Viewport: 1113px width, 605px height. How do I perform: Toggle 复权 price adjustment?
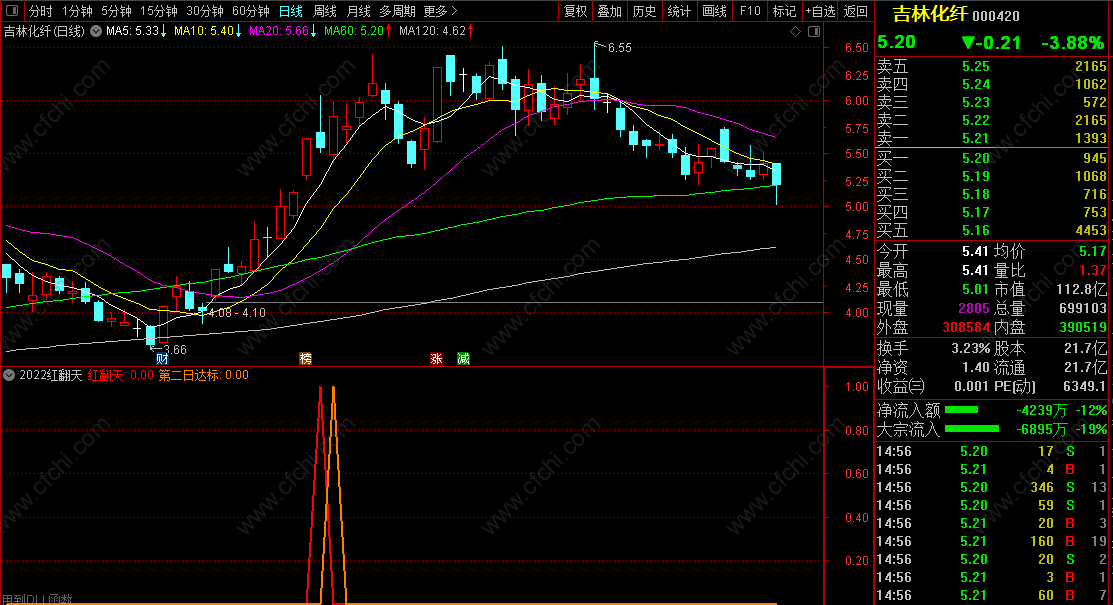[x=575, y=11]
